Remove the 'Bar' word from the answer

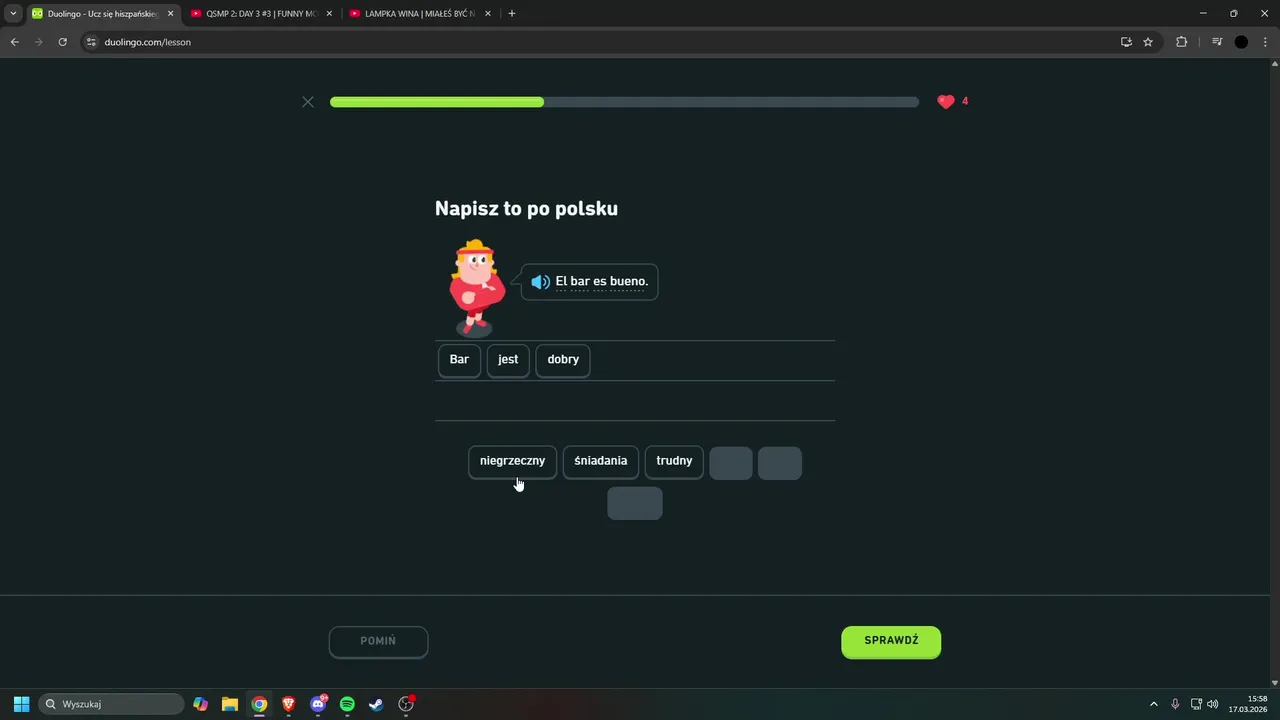tap(459, 360)
